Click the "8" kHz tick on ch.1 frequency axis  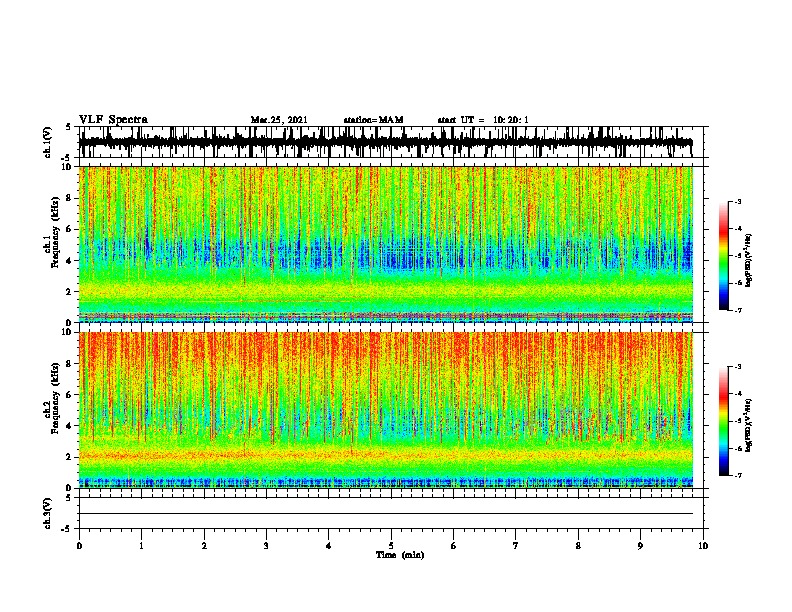click(x=70, y=198)
